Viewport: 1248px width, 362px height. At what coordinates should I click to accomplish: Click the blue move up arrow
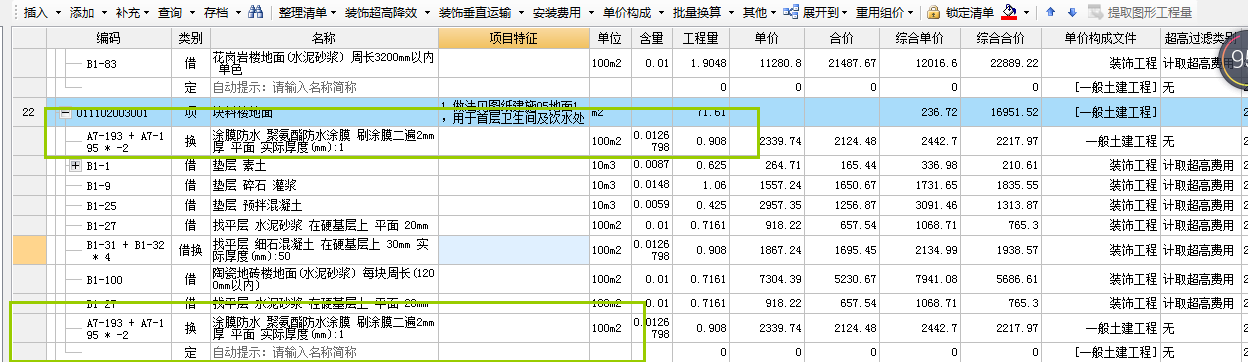click(x=1050, y=12)
